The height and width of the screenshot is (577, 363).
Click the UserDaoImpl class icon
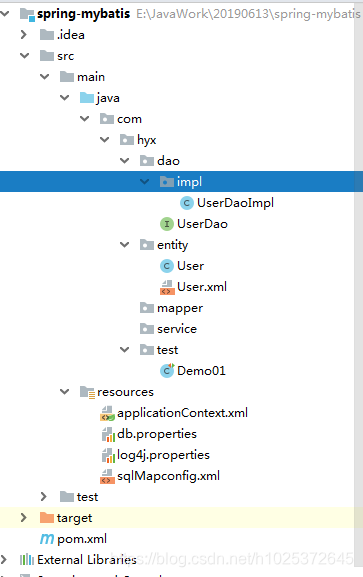pyautogui.click(x=187, y=203)
